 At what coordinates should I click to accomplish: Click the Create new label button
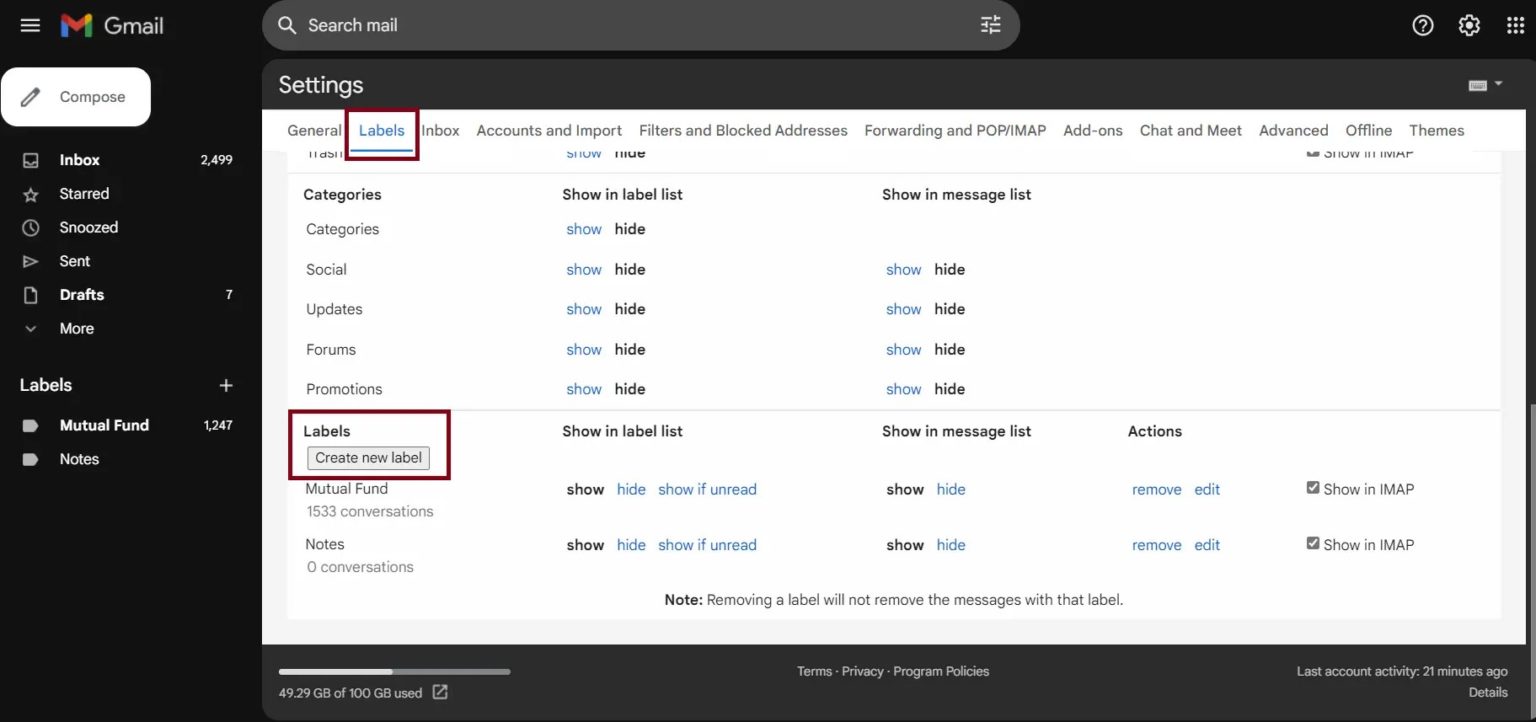[368, 457]
